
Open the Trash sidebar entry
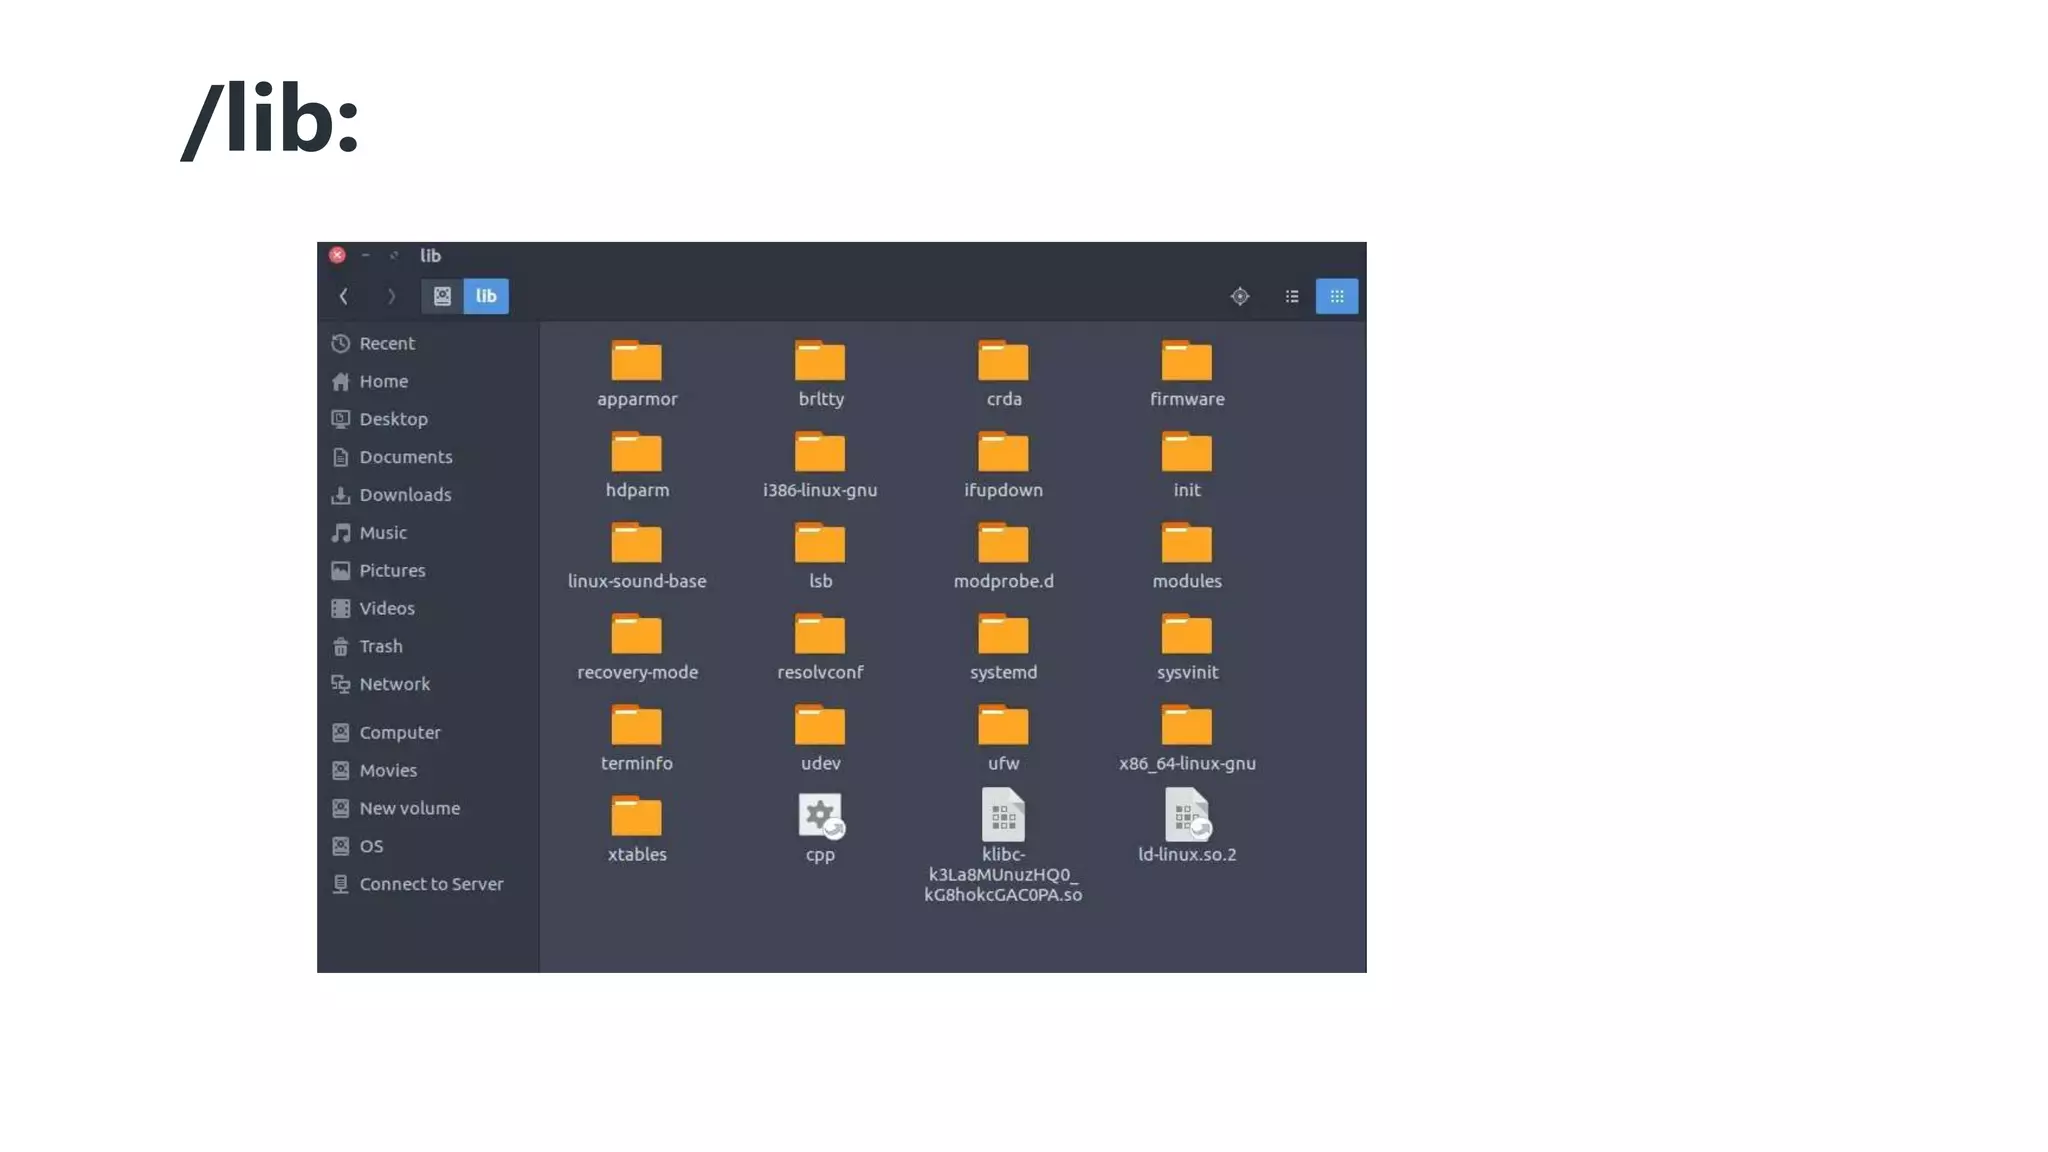380,646
